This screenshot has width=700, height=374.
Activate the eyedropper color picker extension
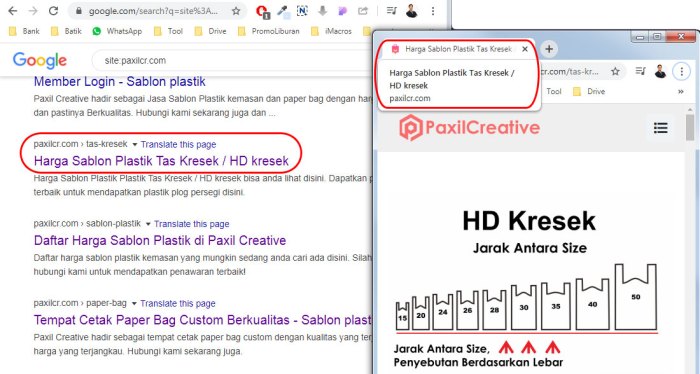(x=283, y=11)
